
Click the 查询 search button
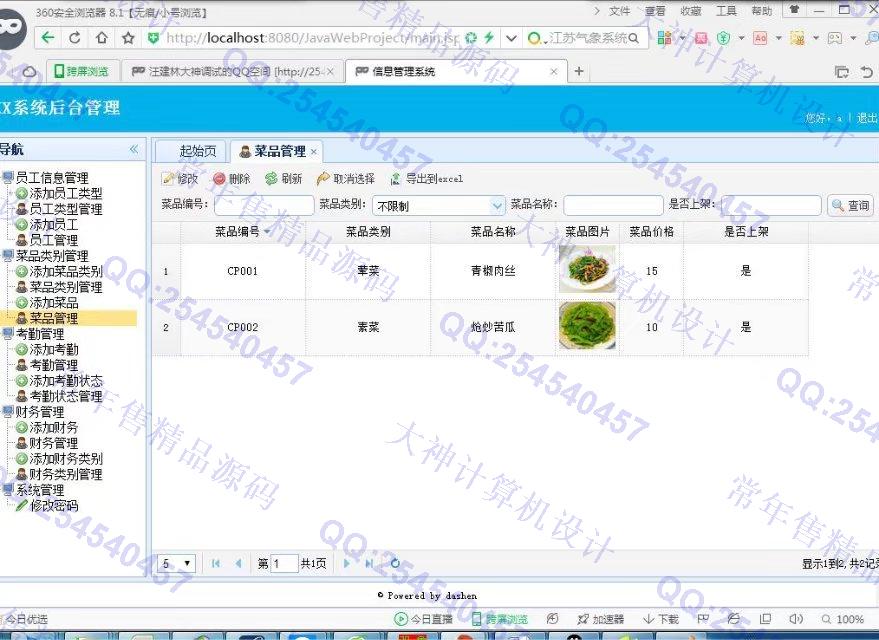[x=850, y=205]
